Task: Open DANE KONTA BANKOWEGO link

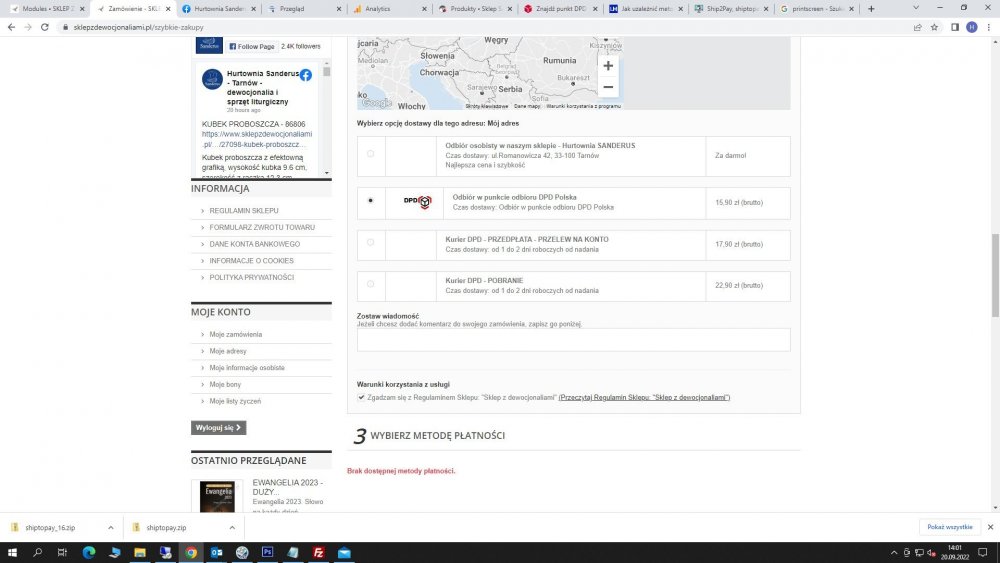Action: coord(254,244)
